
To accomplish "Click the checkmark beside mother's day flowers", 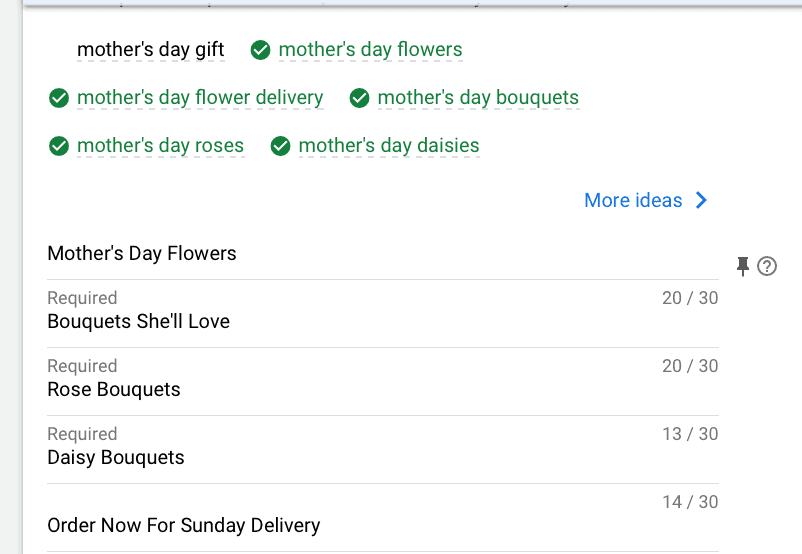I will pyautogui.click(x=260, y=50).
